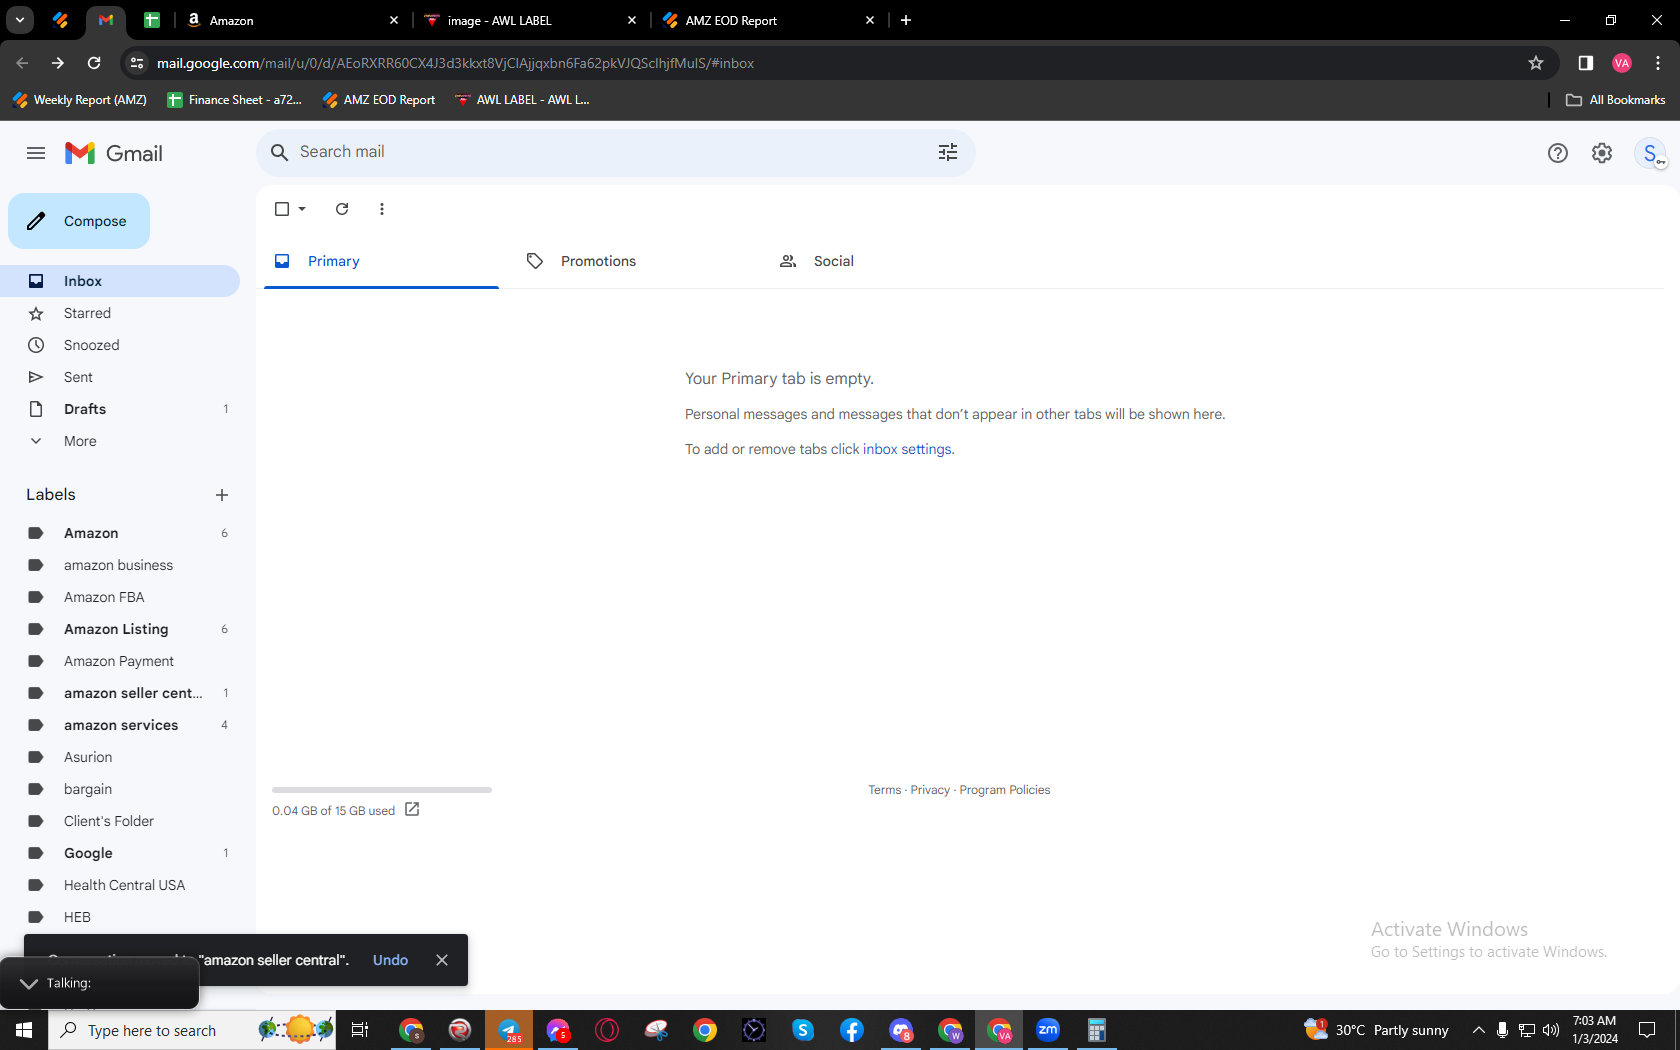Switch to the Primary tab
Screen dimensions: 1680x1050
pyautogui.click(x=381, y=261)
